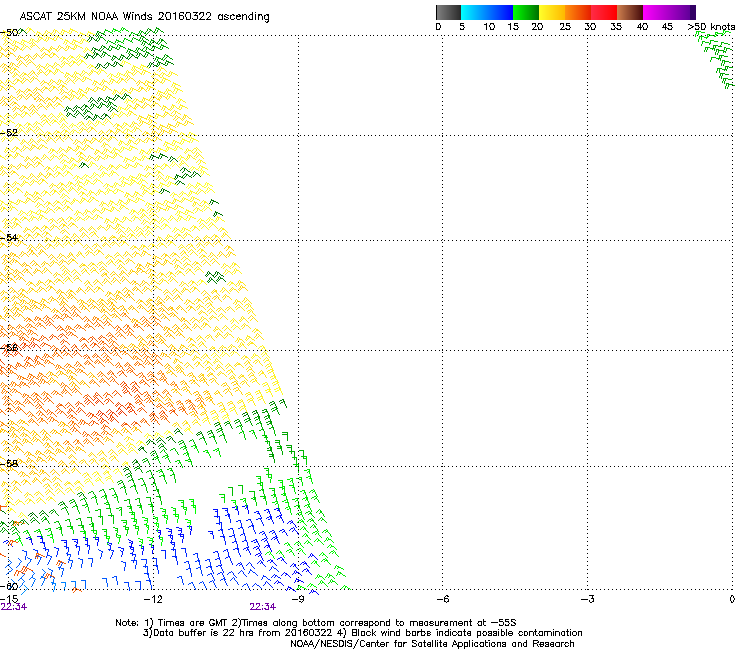Click the longitude label -9
Viewport: 740px width, 650px height.
(298, 599)
